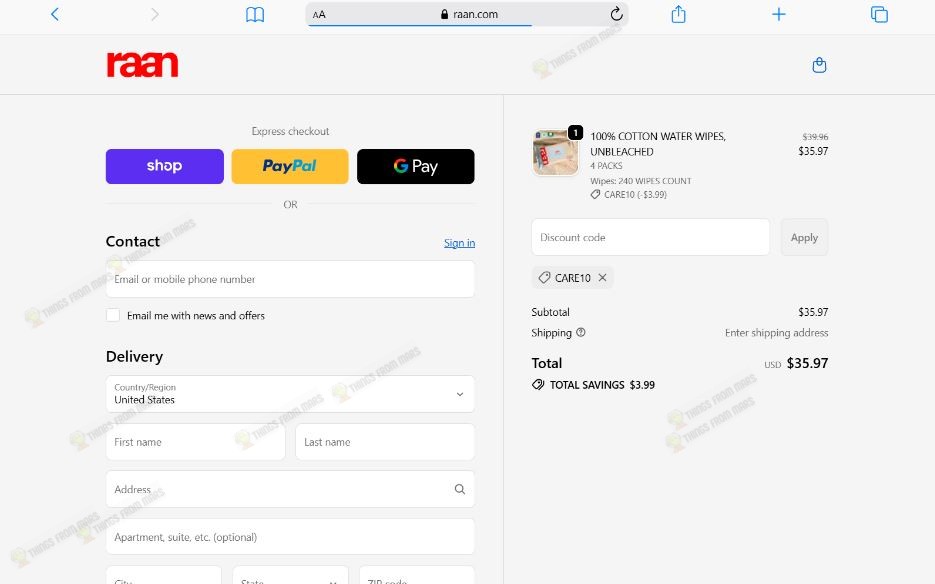Open a new tab with plus icon
Image resolution: width=935 pixels, height=584 pixels.
(x=778, y=14)
